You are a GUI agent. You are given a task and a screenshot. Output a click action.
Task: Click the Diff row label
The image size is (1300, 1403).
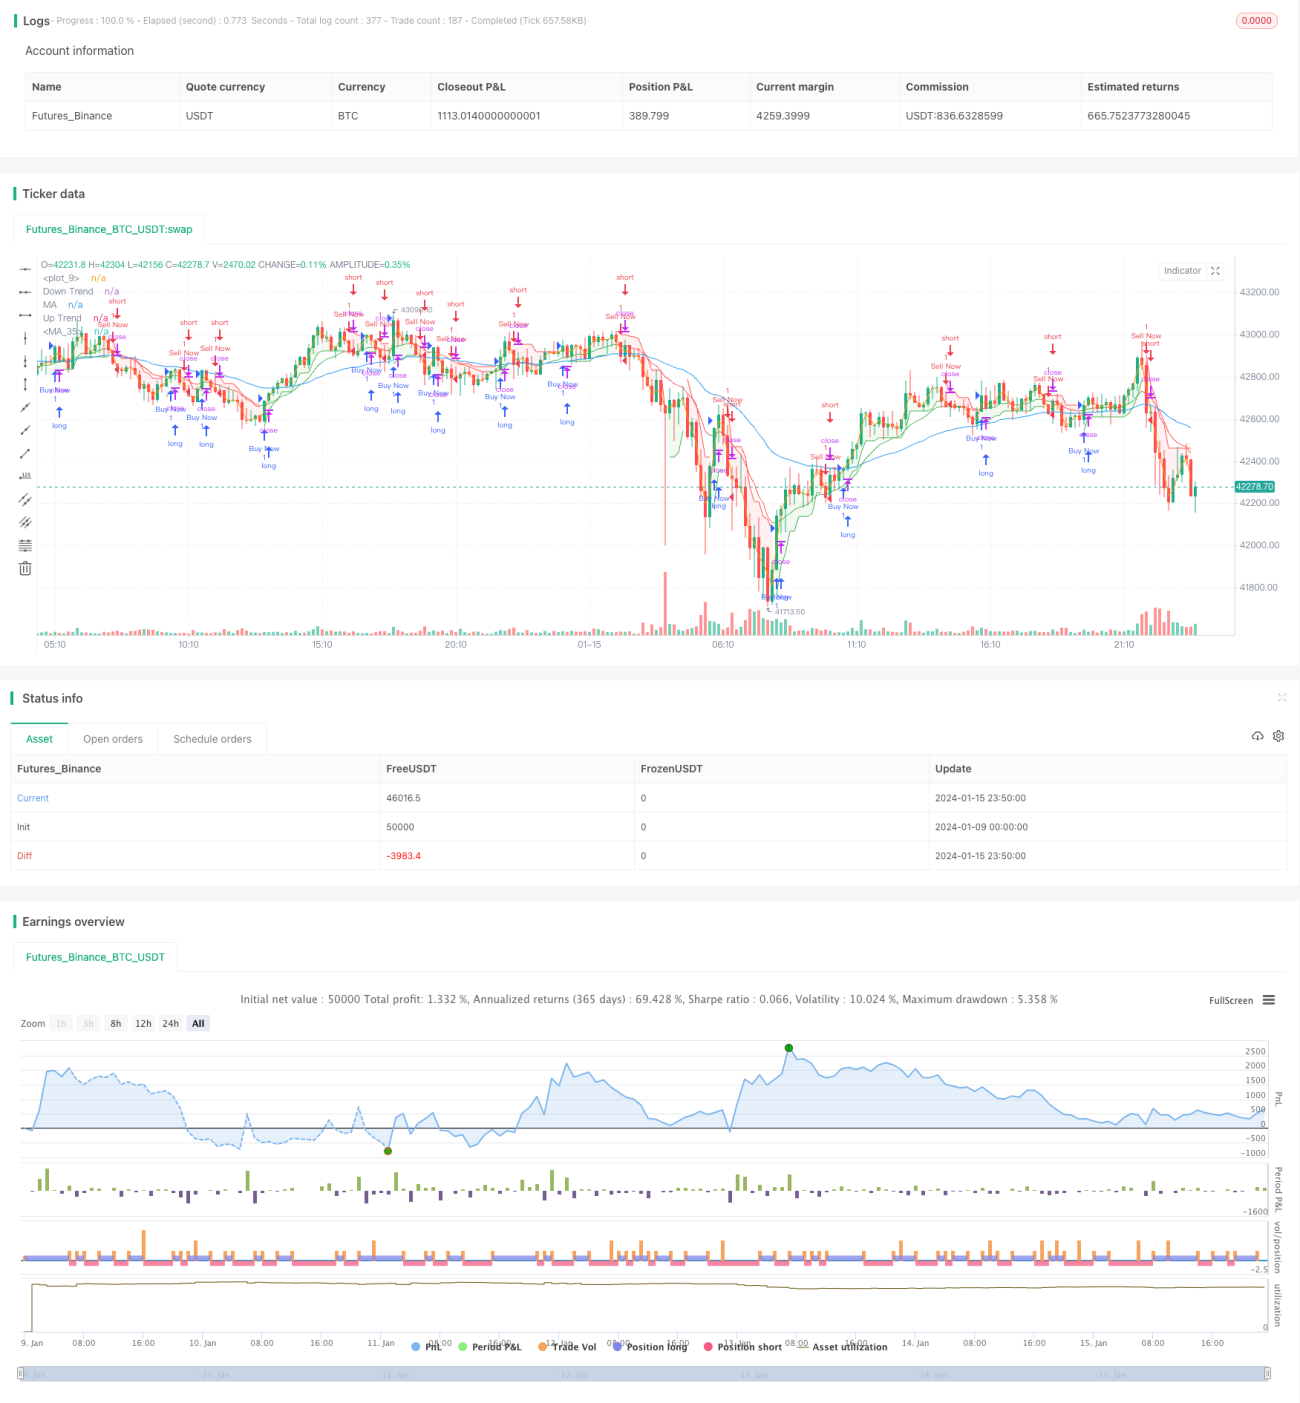[25, 856]
